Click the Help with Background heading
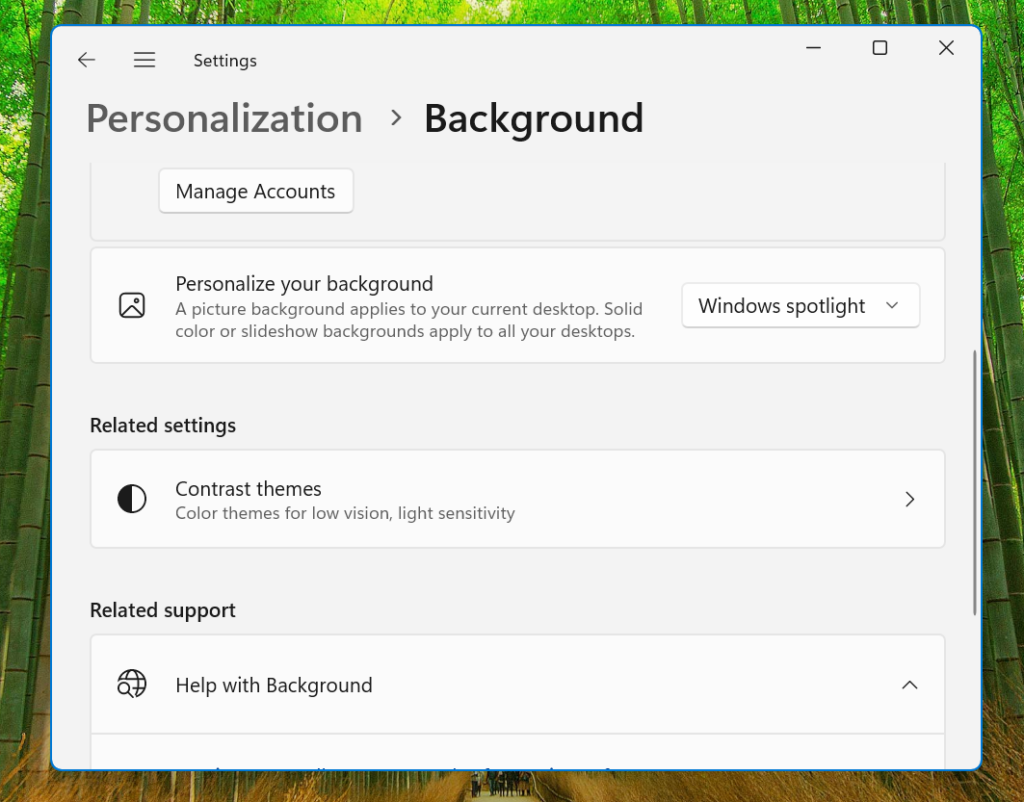Image resolution: width=1024 pixels, height=802 pixels. coord(273,685)
